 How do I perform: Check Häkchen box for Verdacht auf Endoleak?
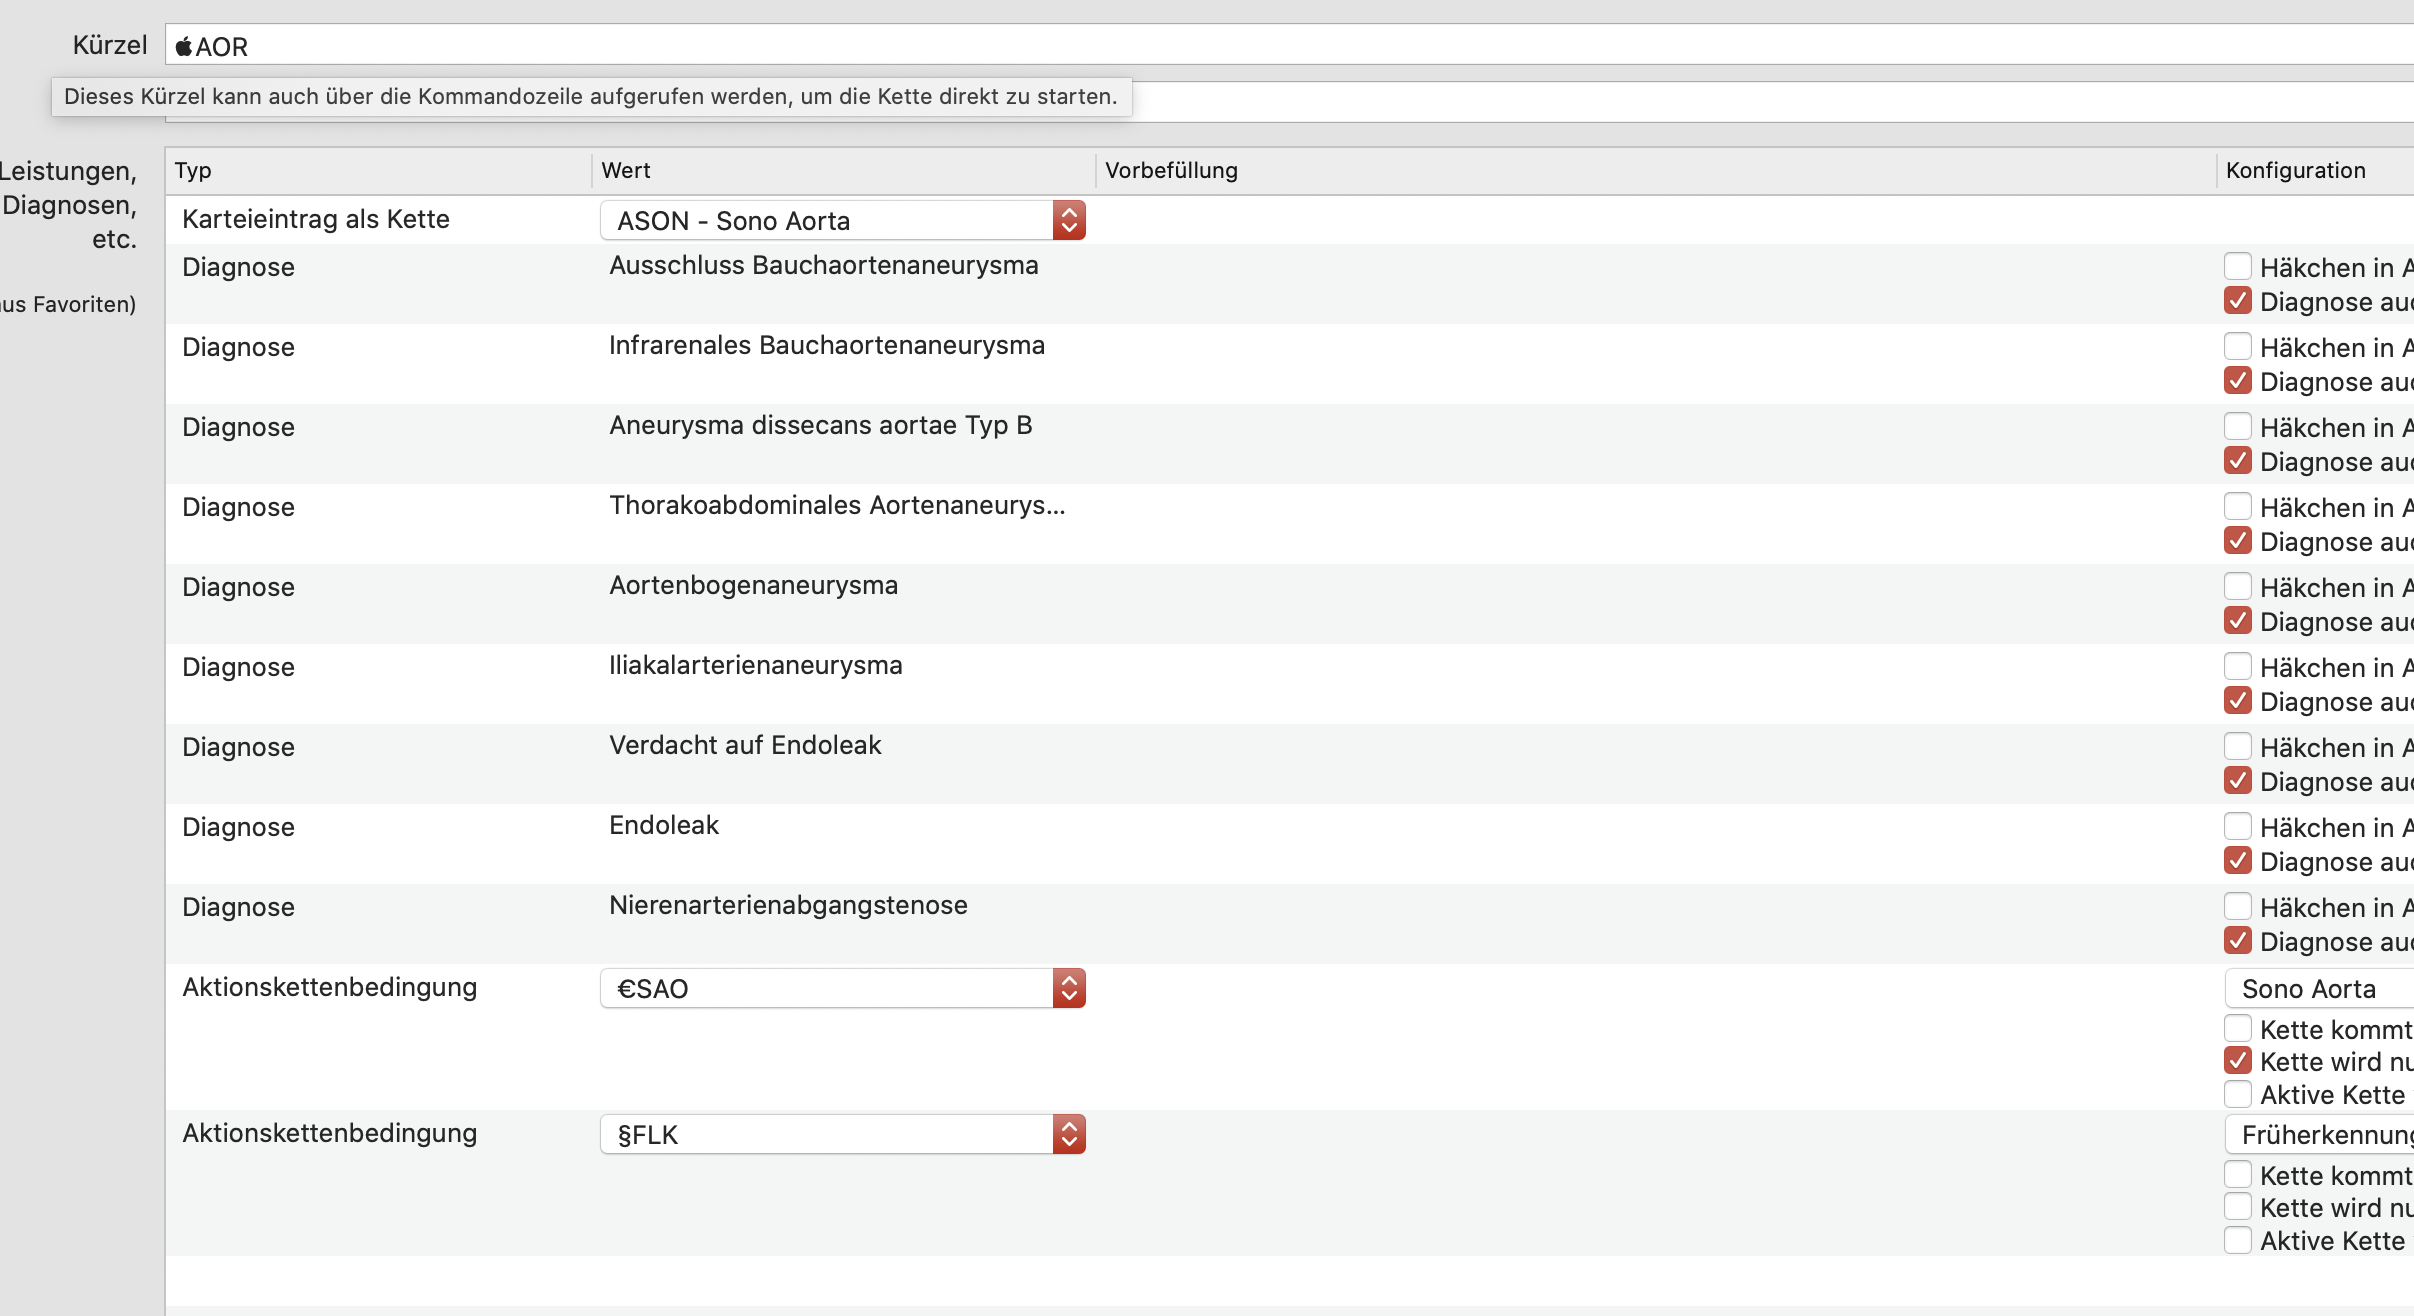pyautogui.click(x=2238, y=747)
